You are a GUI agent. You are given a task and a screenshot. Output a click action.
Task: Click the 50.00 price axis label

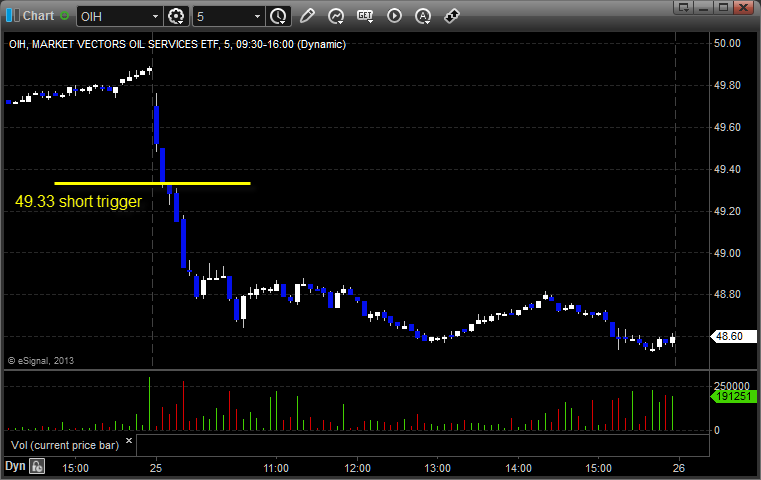(x=727, y=43)
